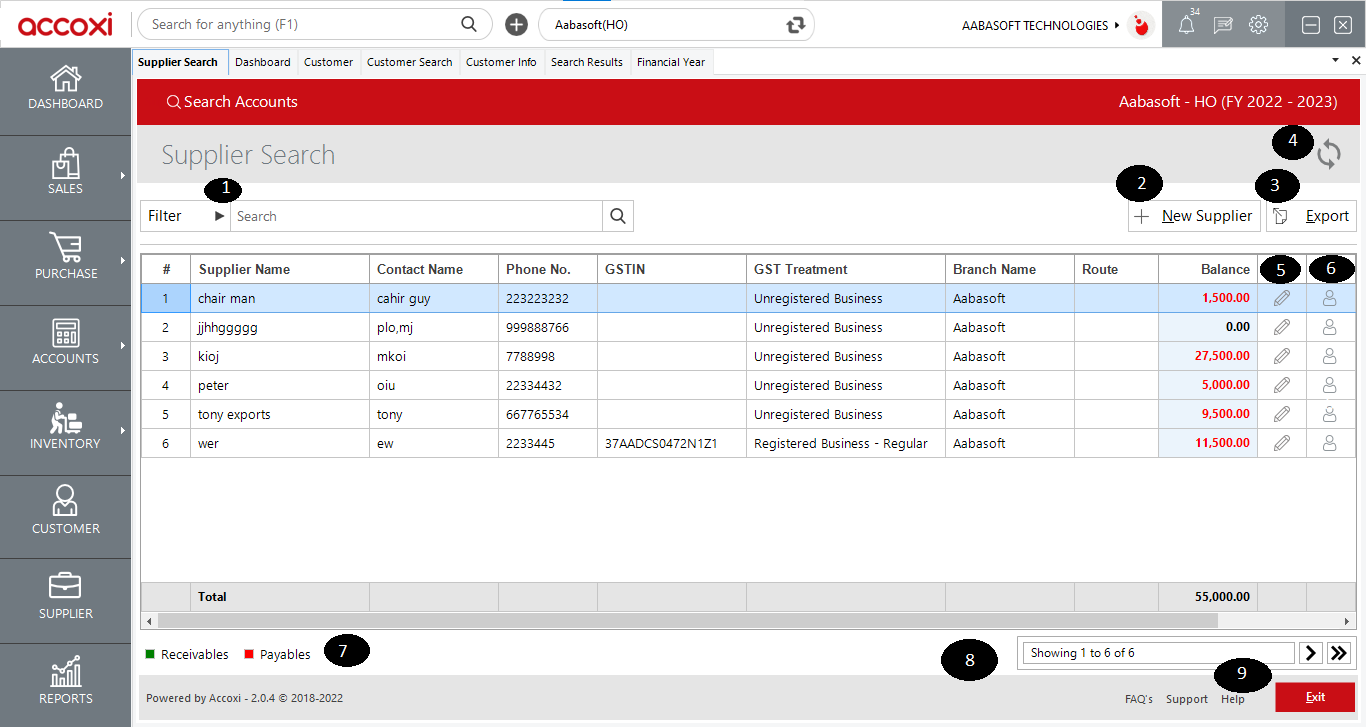Click Search Accounts in the red banner
This screenshot has height=727, width=1366.
click(232, 102)
